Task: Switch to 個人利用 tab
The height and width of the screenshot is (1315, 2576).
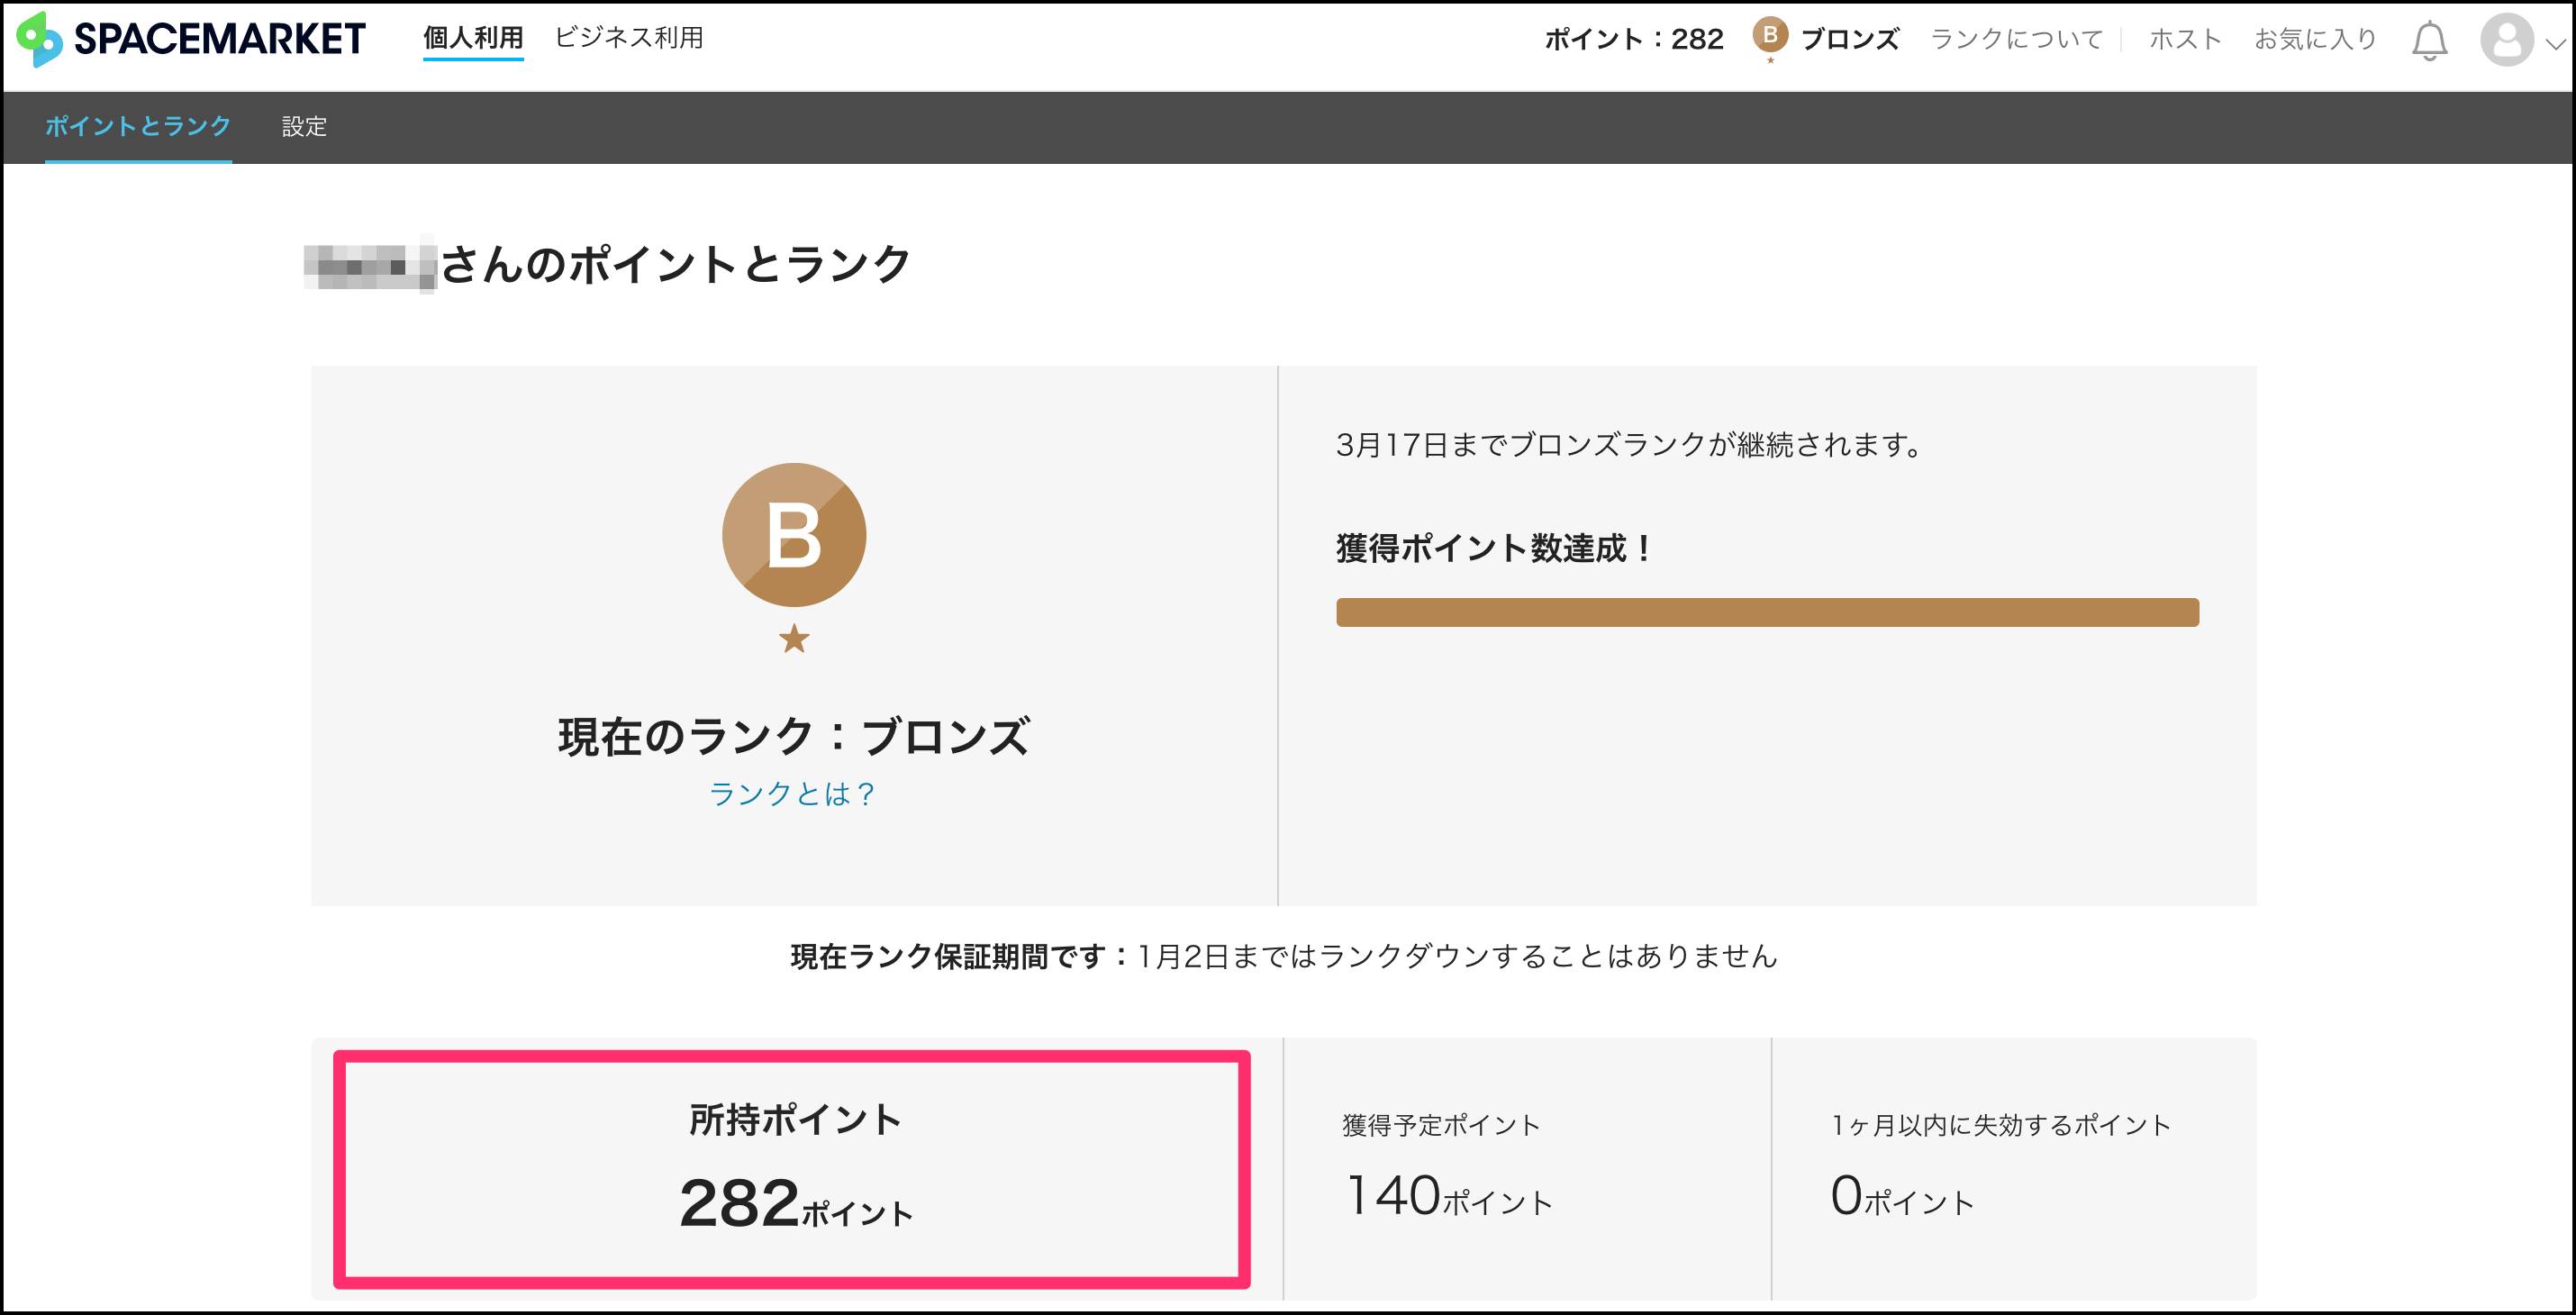Action: pos(473,38)
